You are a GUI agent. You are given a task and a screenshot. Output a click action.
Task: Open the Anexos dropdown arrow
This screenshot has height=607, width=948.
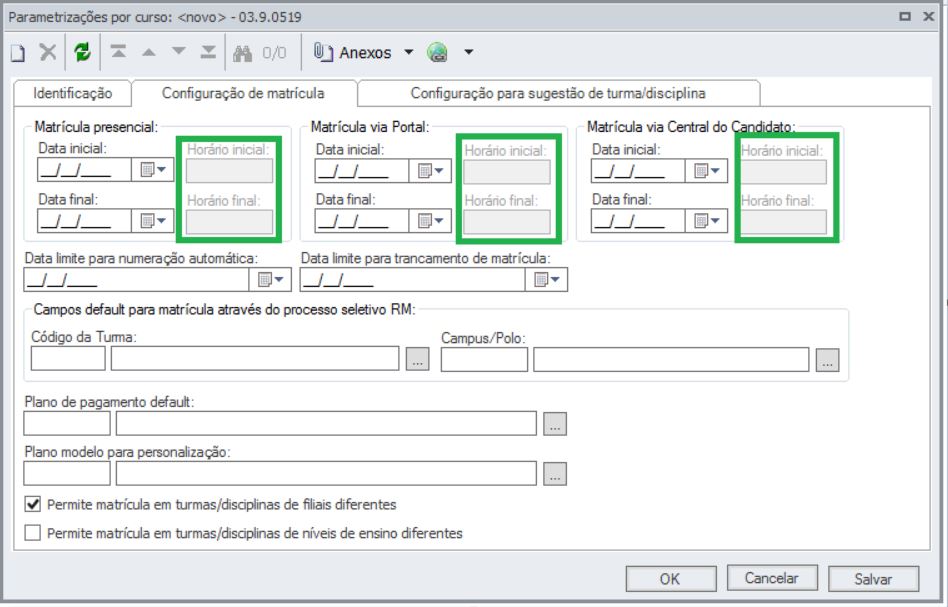pyautogui.click(x=409, y=53)
